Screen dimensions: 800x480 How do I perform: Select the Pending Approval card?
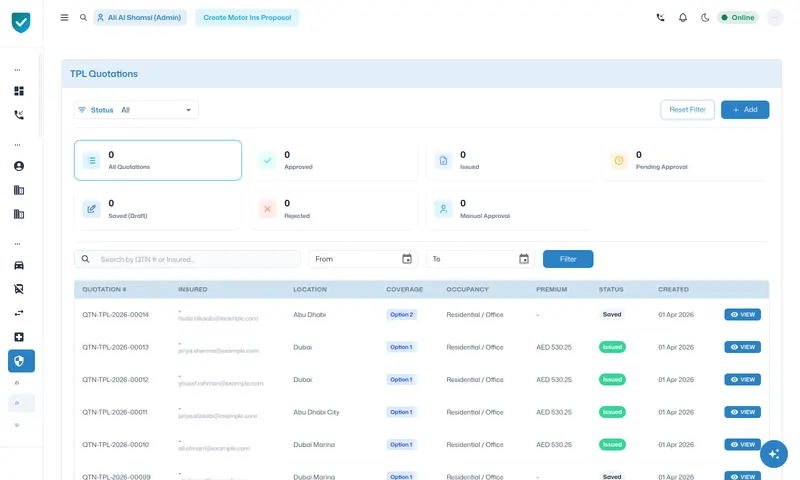(x=685, y=160)
